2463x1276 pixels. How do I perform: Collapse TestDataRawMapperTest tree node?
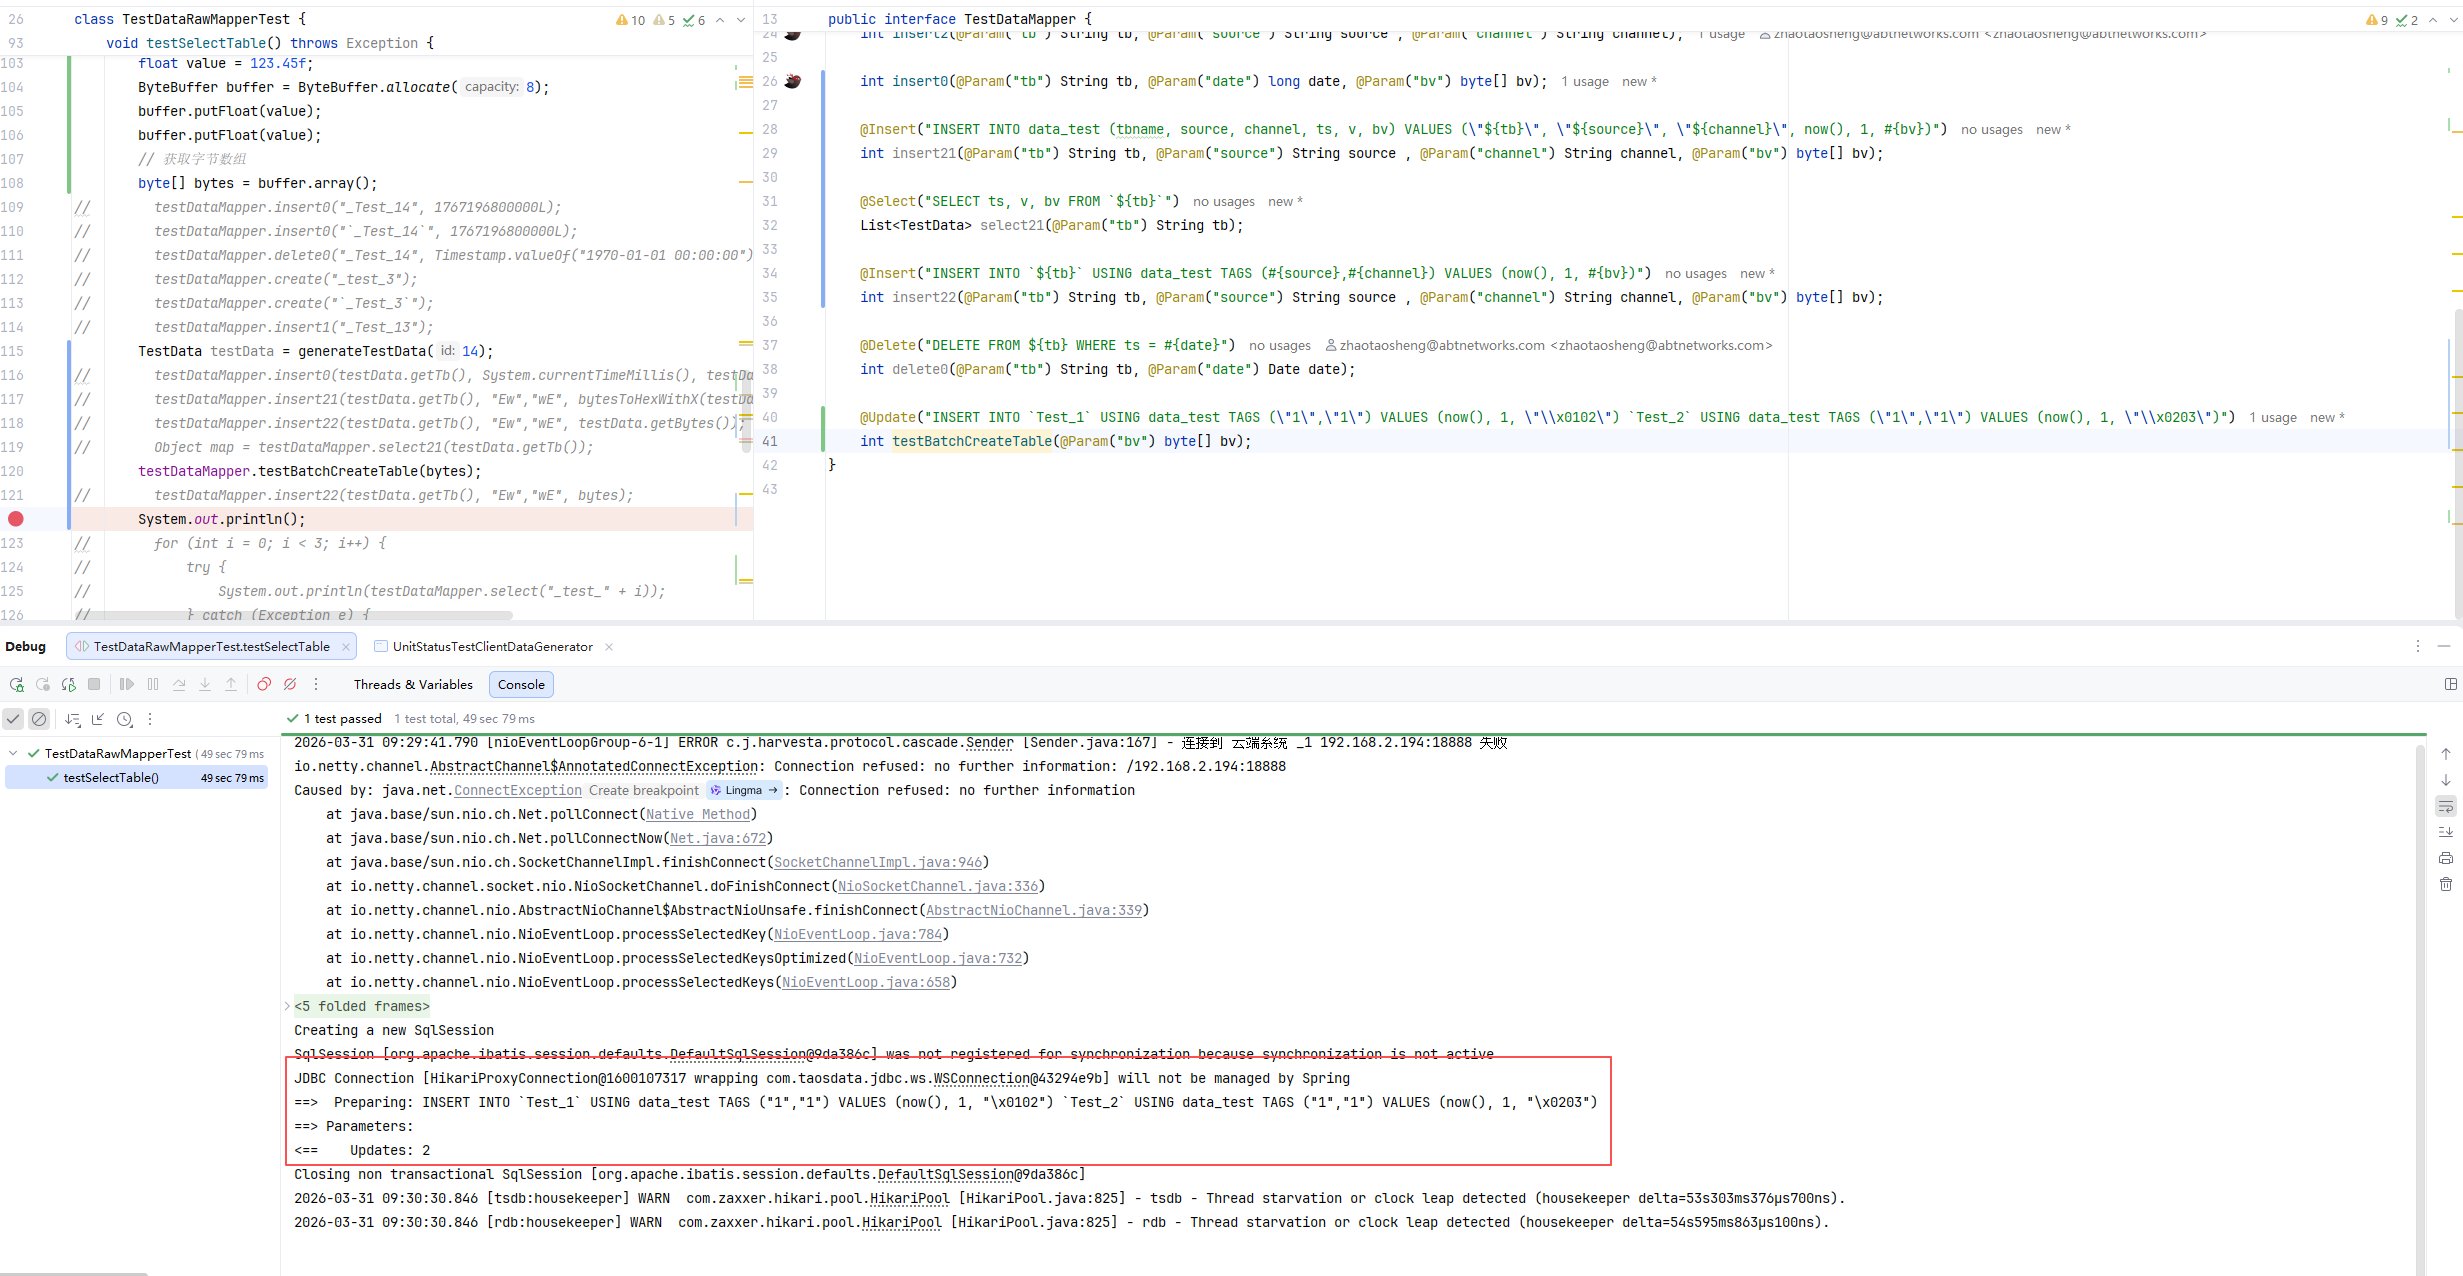coord(13,753)
